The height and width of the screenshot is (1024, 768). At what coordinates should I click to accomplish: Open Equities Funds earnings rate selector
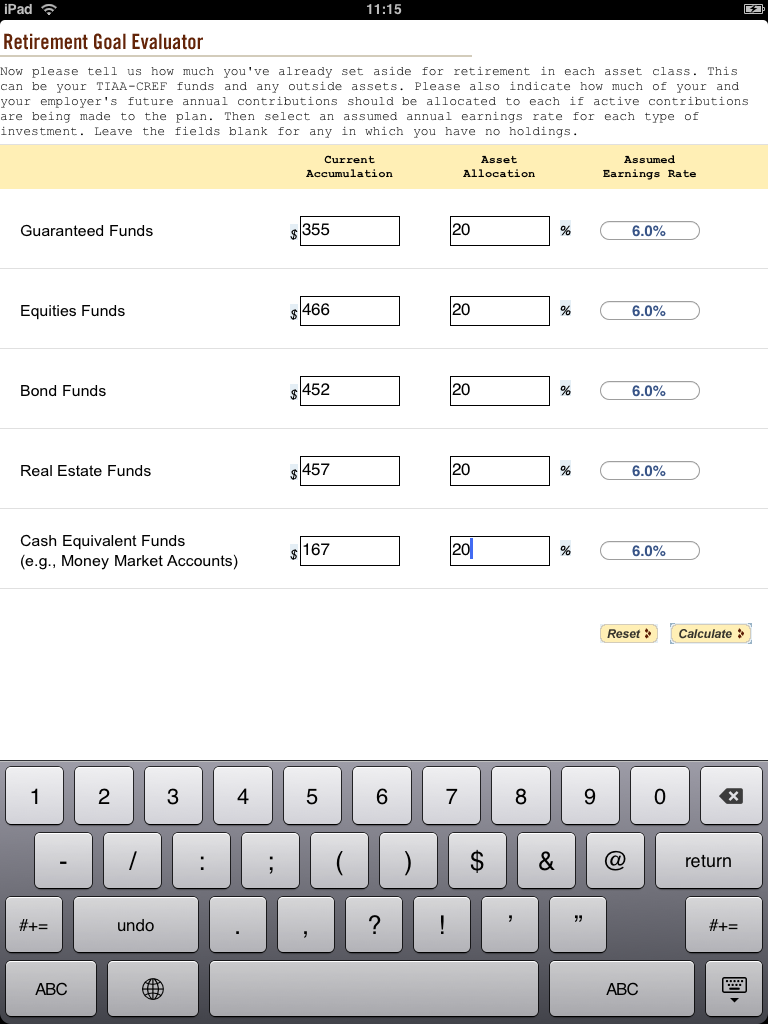pos(649,311)
